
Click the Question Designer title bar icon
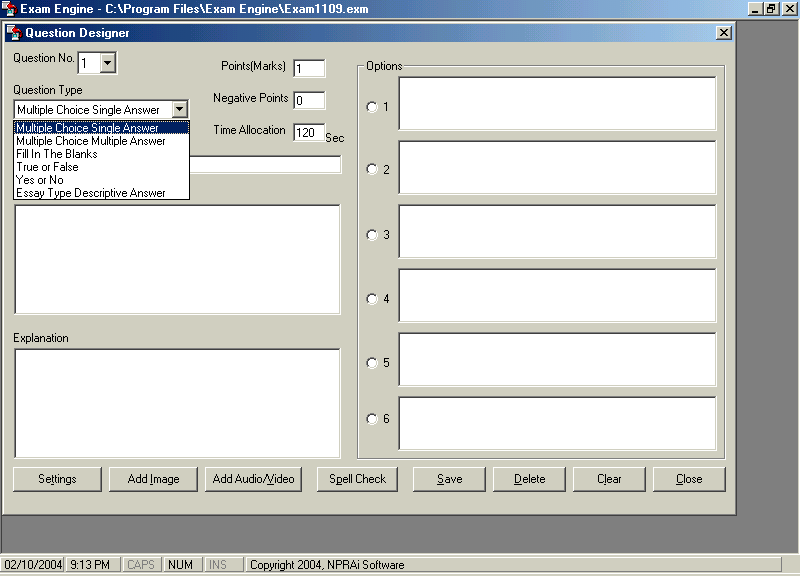click(x=14, y=33)
